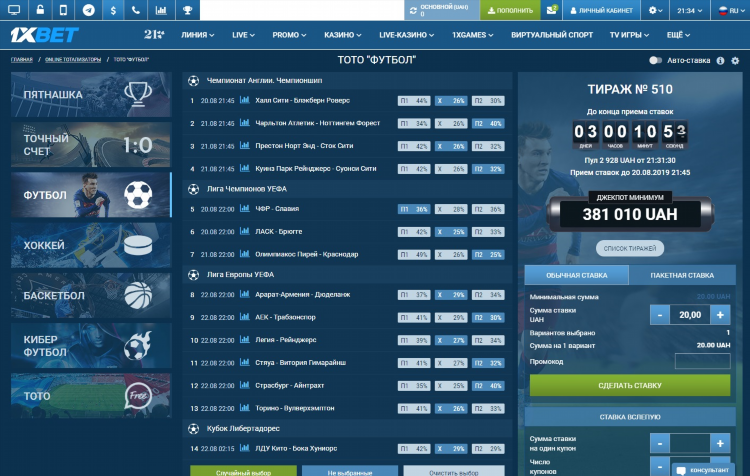Refresh the account balance icon

[x=413, y=10]
